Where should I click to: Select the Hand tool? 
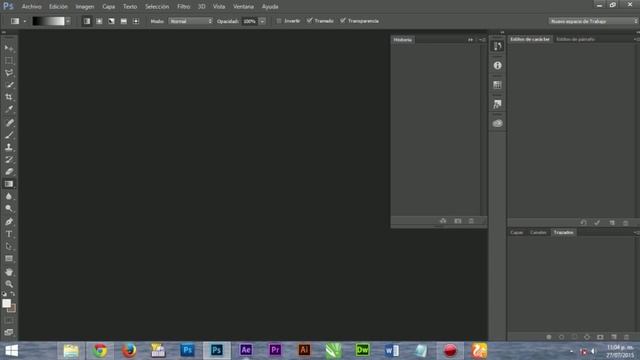point(9,272)
